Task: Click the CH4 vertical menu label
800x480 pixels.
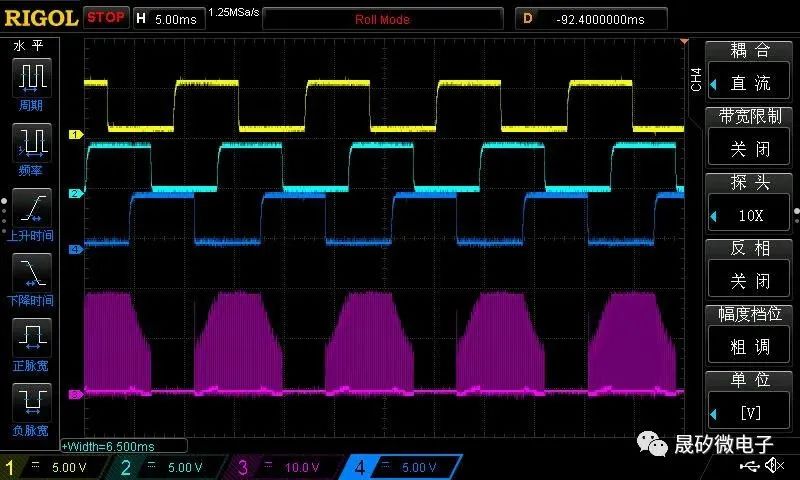Action: pos(696,80)
